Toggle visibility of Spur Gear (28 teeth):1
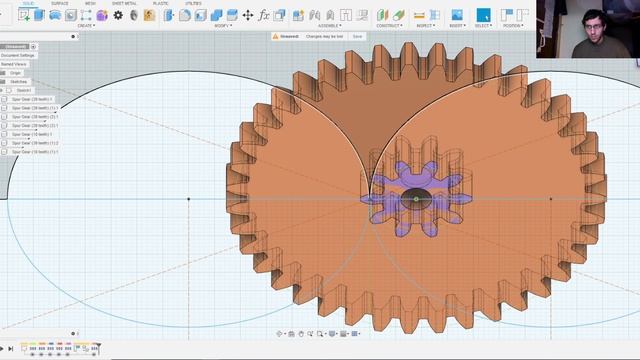The width and height of the screenshot is (640, 360). (4, 99)
